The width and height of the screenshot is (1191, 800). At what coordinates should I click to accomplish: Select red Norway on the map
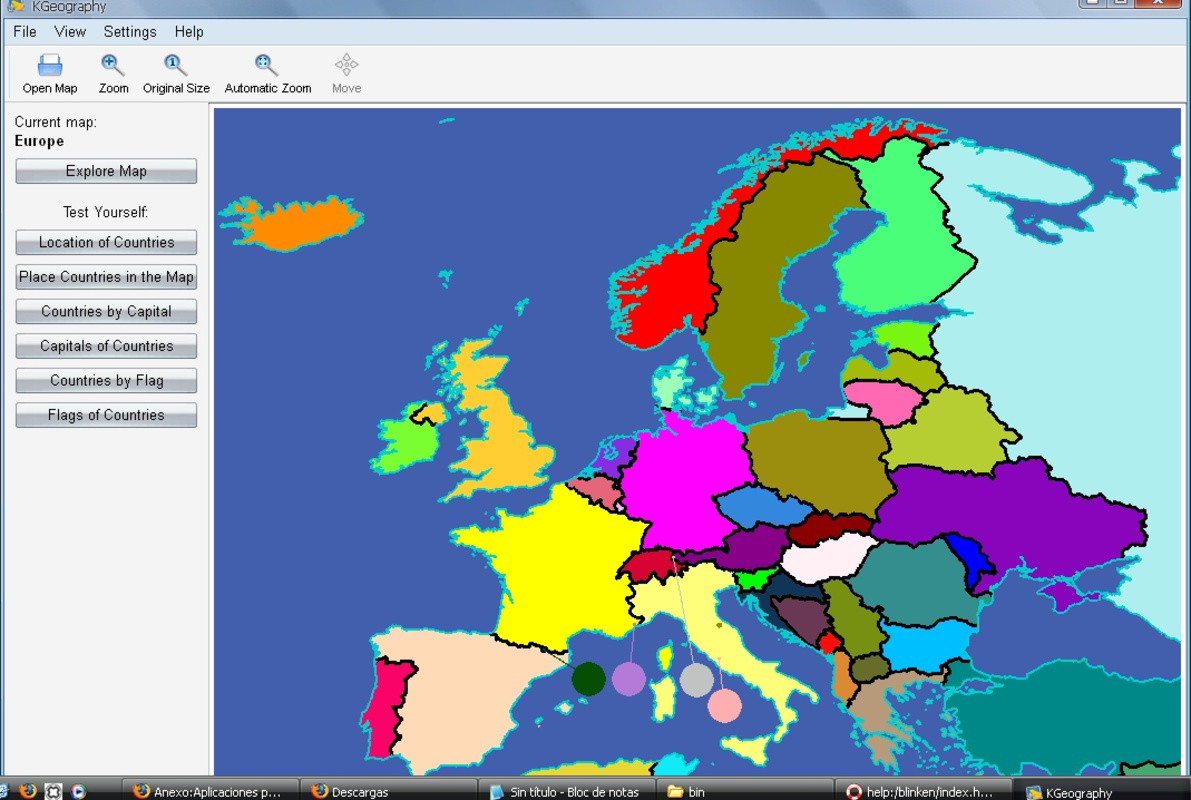(668, 296)
